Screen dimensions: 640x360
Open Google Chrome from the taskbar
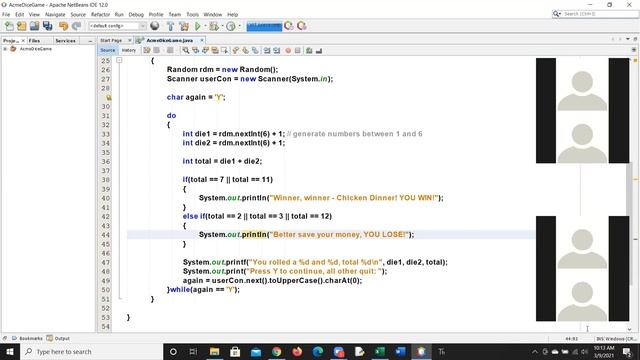277,351
